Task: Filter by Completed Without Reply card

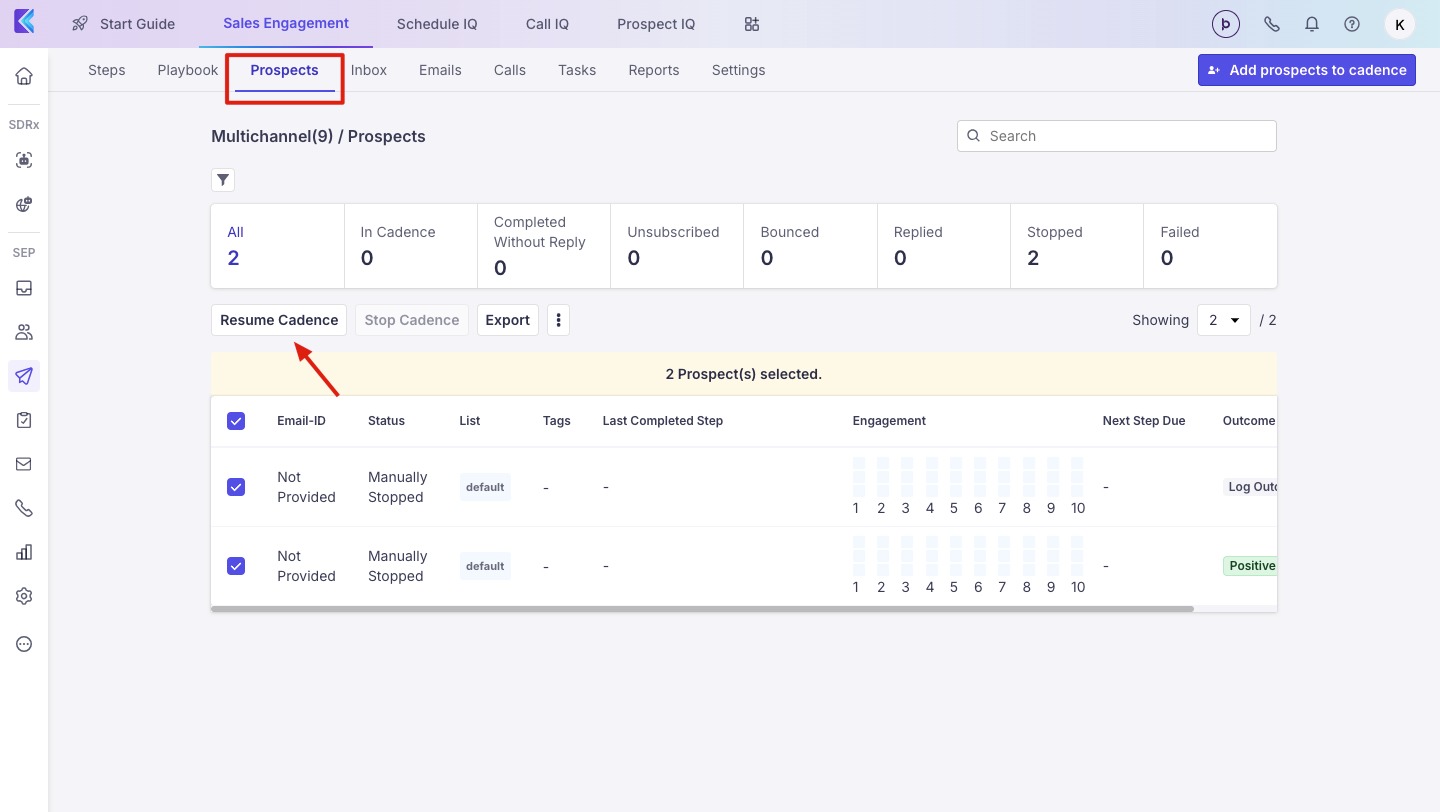Action: 544,246
